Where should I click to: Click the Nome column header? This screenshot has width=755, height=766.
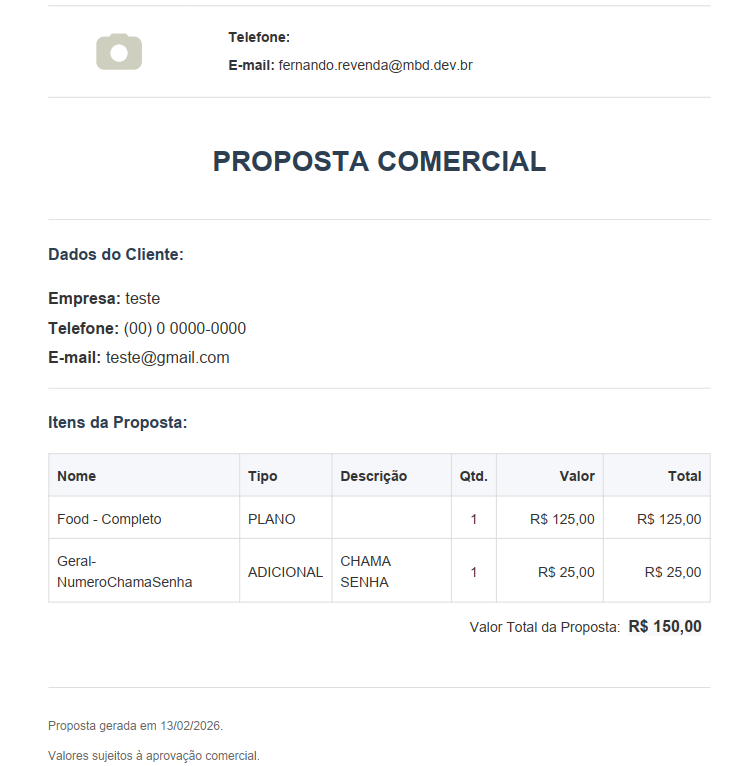pyautogui.click(x=77, y=476)
